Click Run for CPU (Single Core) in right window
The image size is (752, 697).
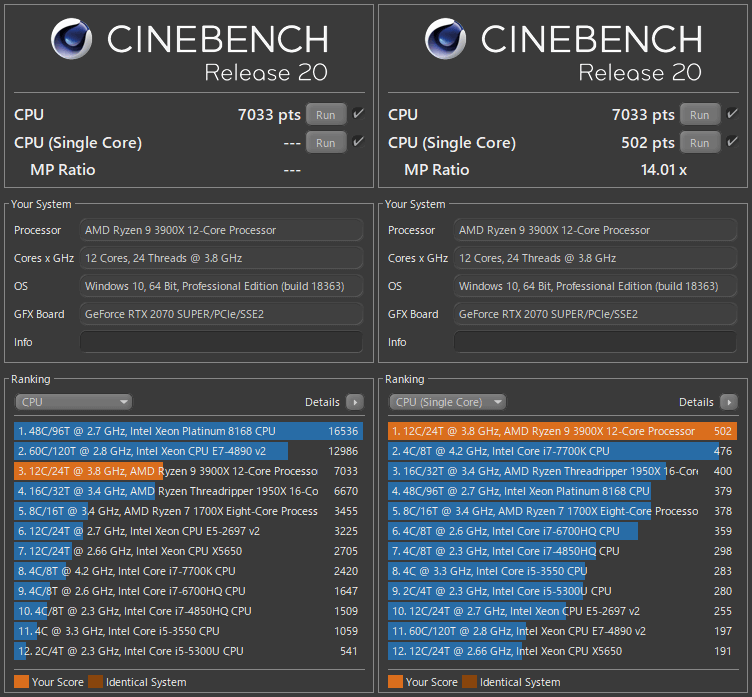tap(700, 143)
